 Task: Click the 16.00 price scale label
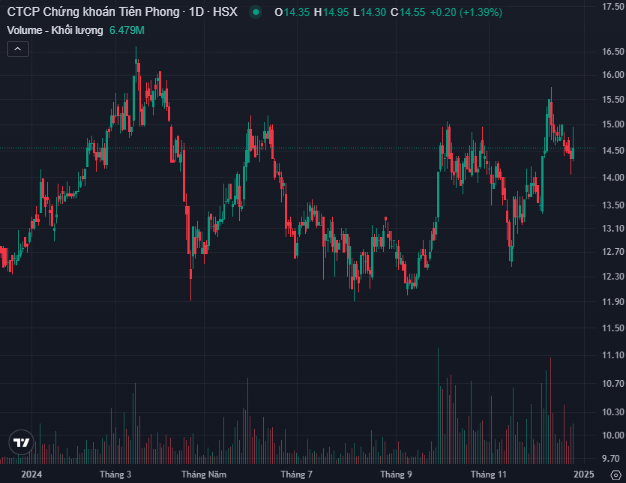[613, 75]
